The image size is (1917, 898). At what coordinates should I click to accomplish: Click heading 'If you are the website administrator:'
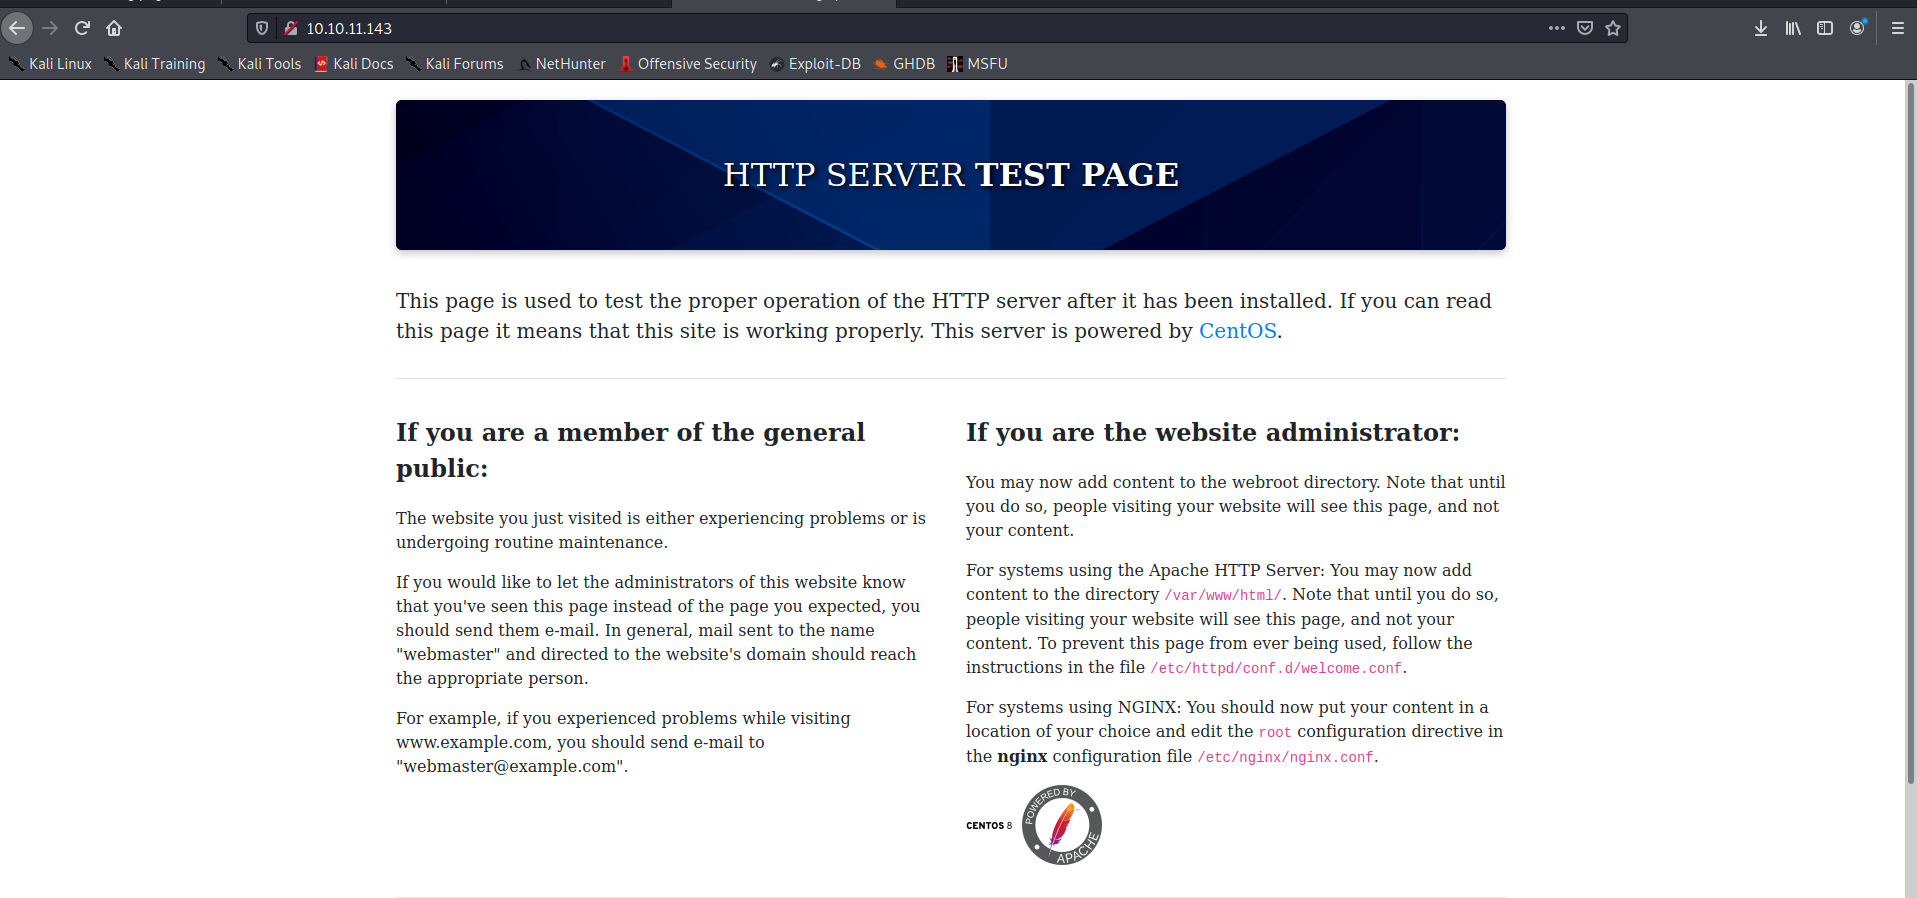1213,432
